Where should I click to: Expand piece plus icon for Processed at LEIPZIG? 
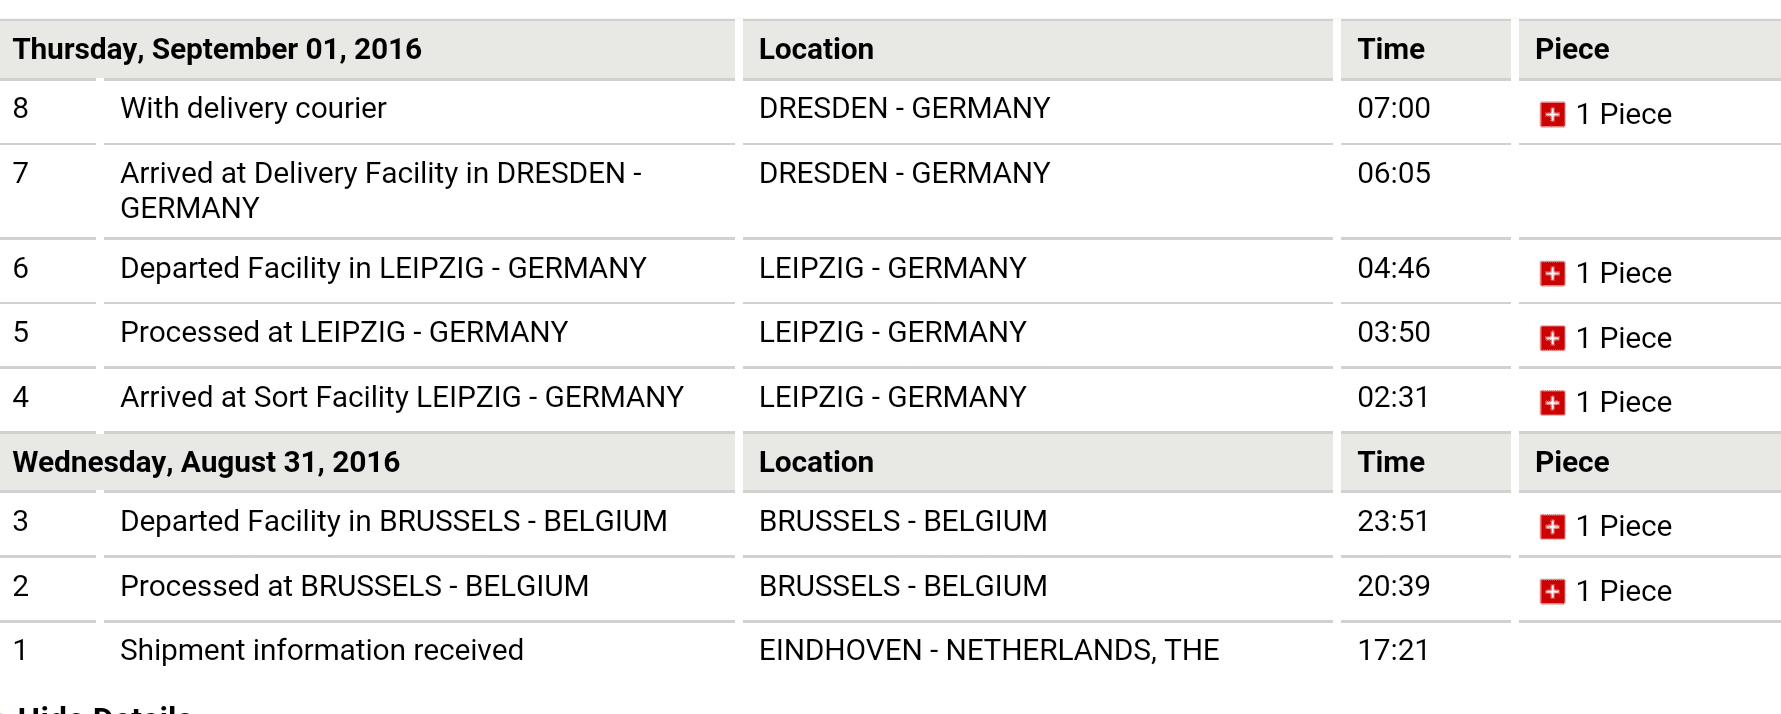[x=1552, y=339]
